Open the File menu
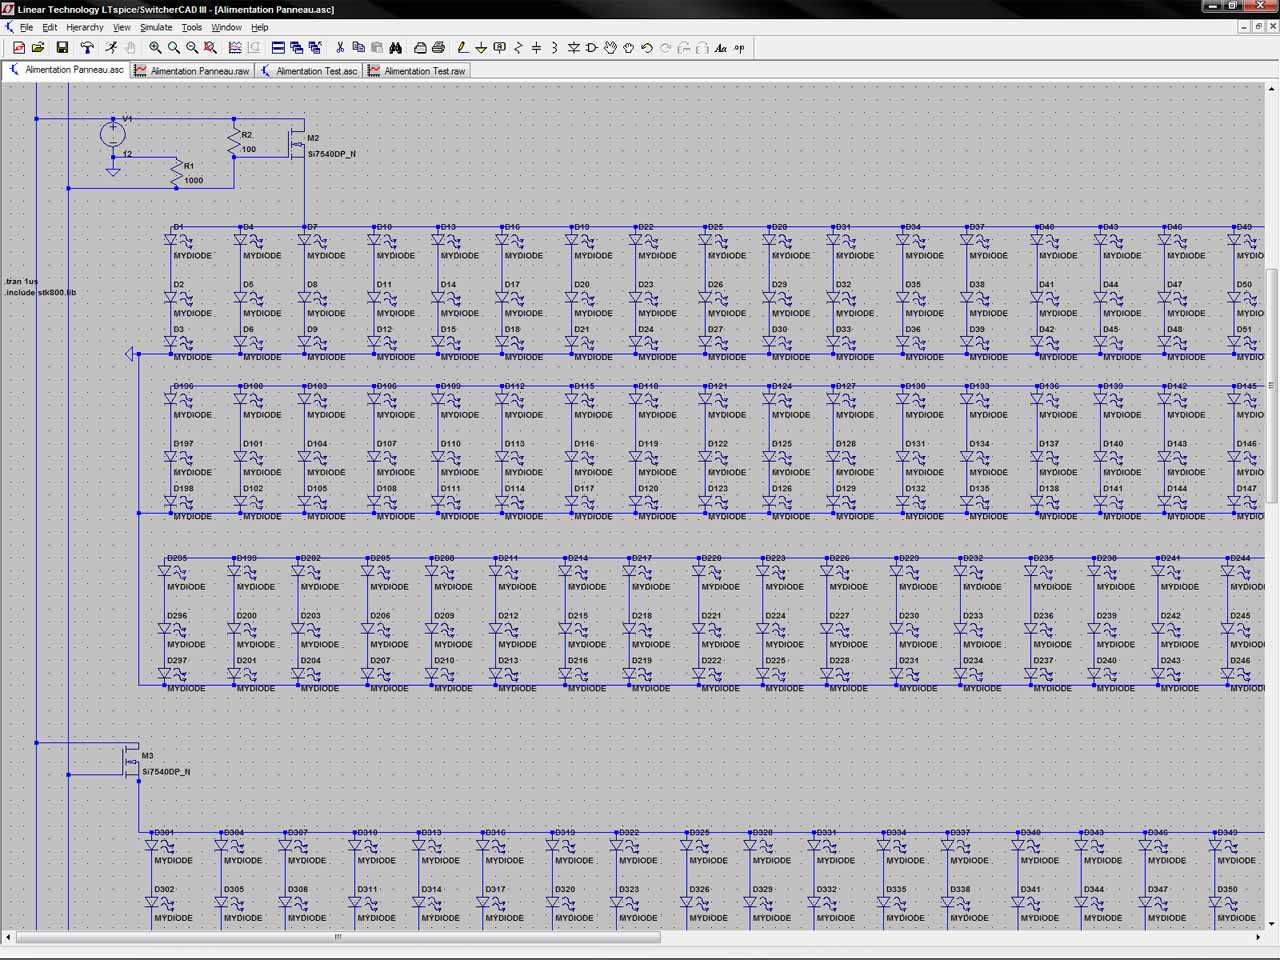 (26, 27)
